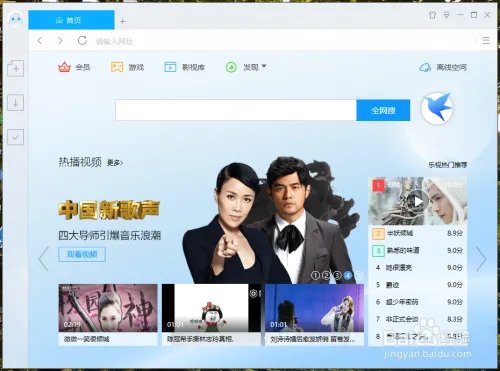Switch to banner slide 2 indicator
This screenshot has height=371, width=500.
[326, 275]
